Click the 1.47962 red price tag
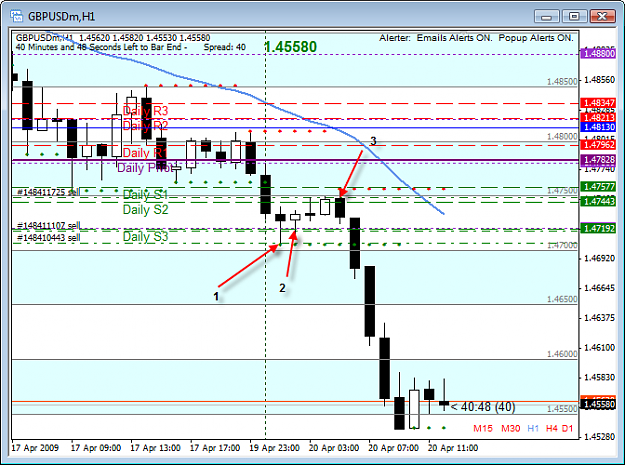 tap(599, 144)
